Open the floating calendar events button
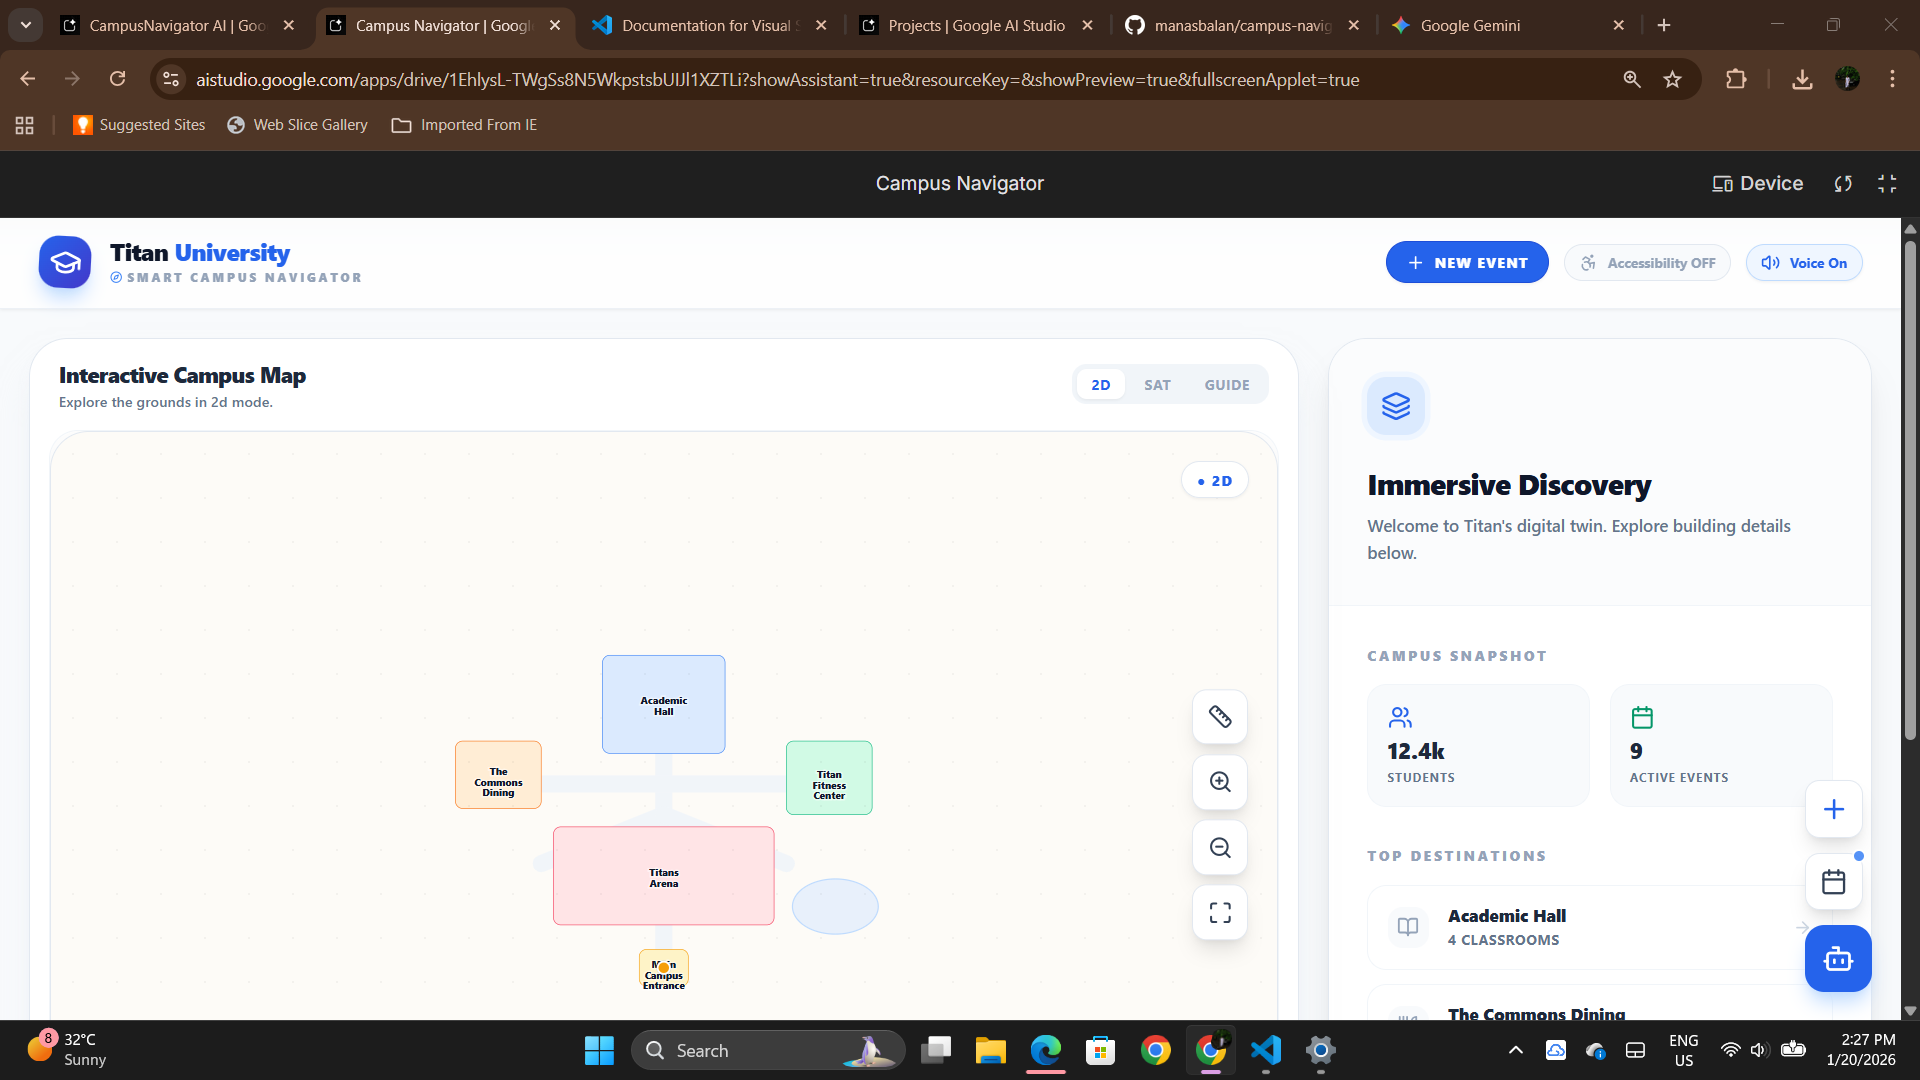The image size is (1920, 1080). tap(1833, 882)
